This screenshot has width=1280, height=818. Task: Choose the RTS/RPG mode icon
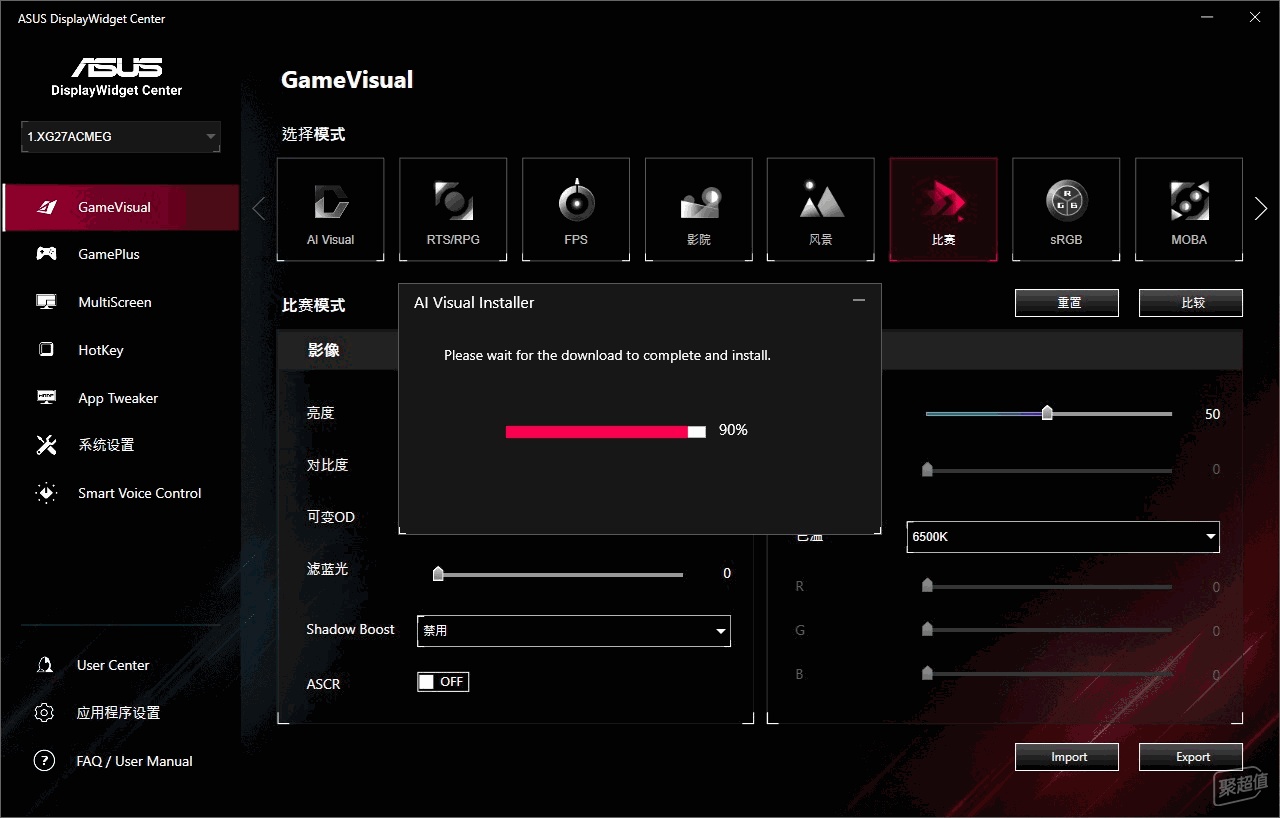453,209
